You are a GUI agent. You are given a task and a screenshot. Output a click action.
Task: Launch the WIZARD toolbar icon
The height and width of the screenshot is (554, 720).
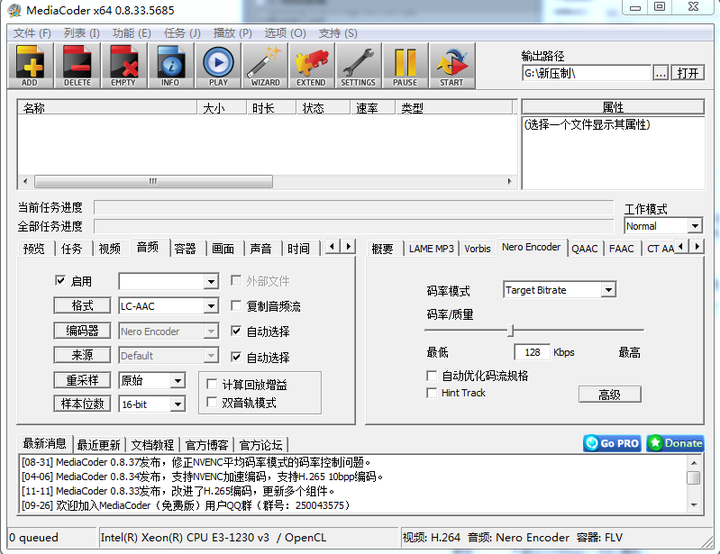[x=265, y=65]
